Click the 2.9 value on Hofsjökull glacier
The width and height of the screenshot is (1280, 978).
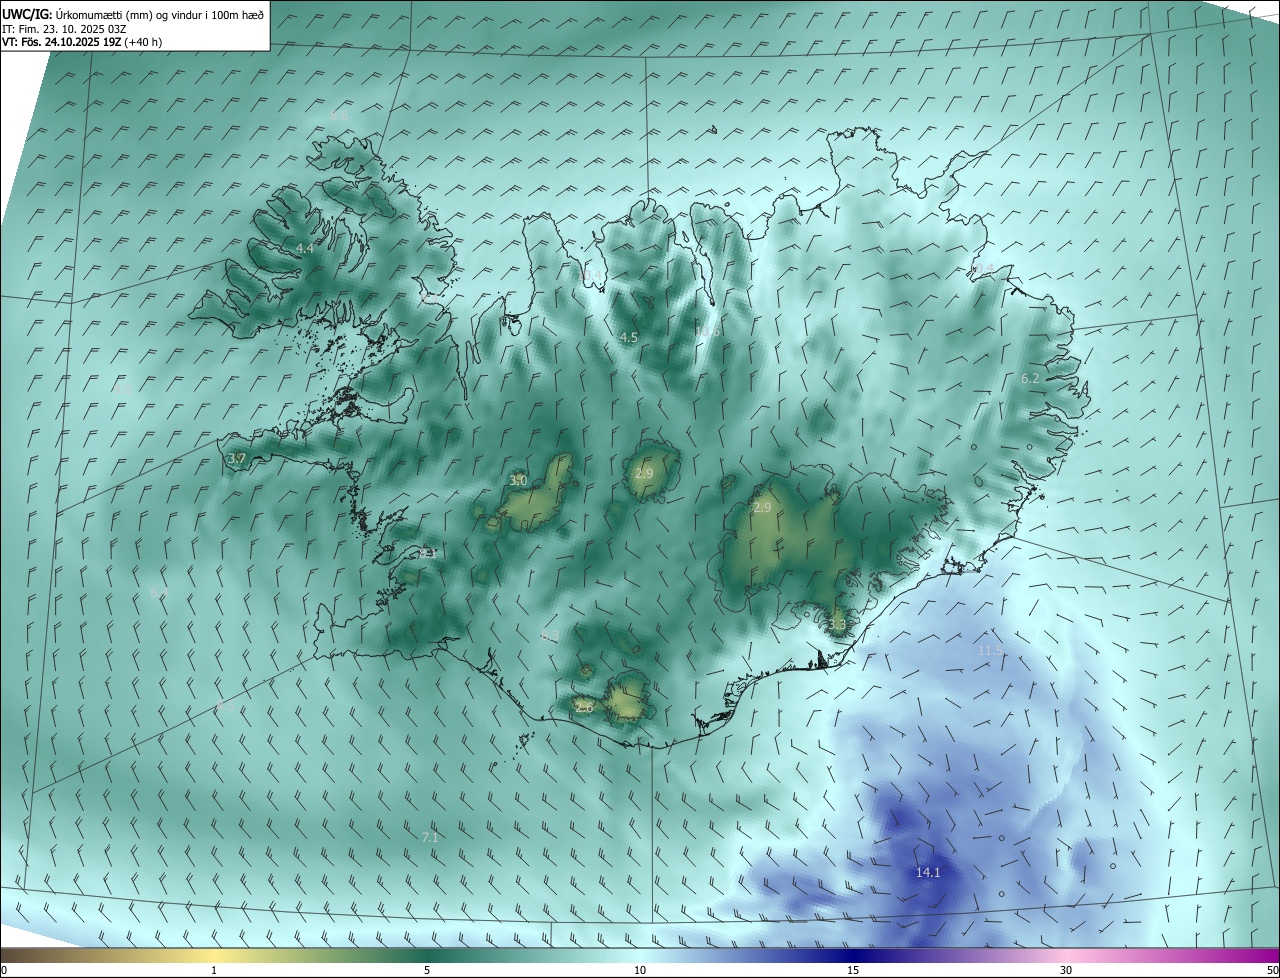pos(644,473)
